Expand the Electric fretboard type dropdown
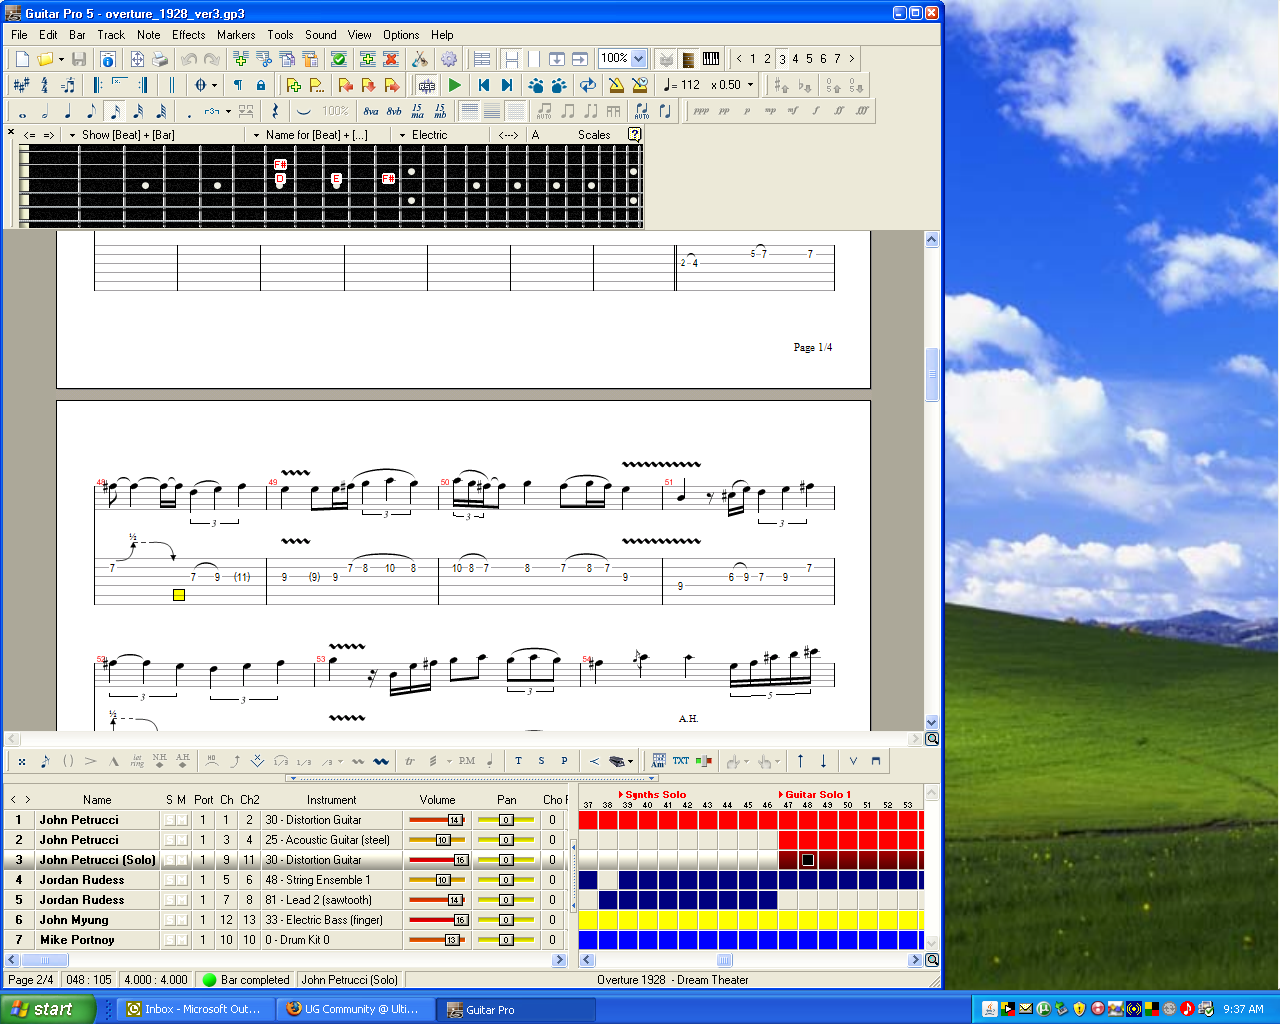Viewport: 1280px width, 1024px height. pyautogui.click(x=402, y=135)
